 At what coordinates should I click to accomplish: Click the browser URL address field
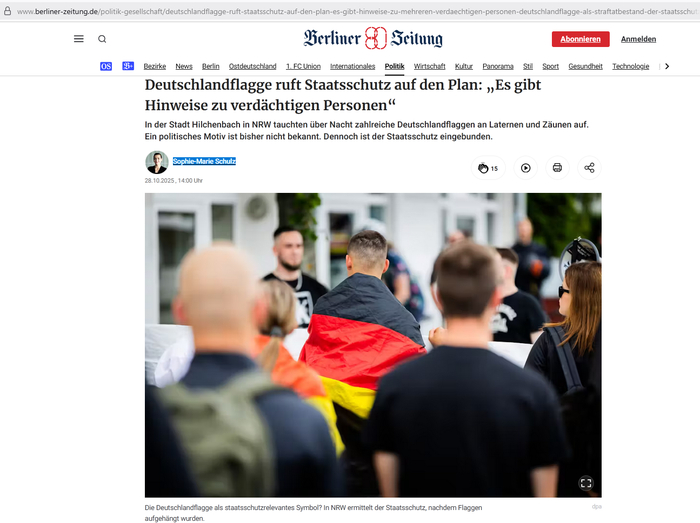(x=356, y=11)
